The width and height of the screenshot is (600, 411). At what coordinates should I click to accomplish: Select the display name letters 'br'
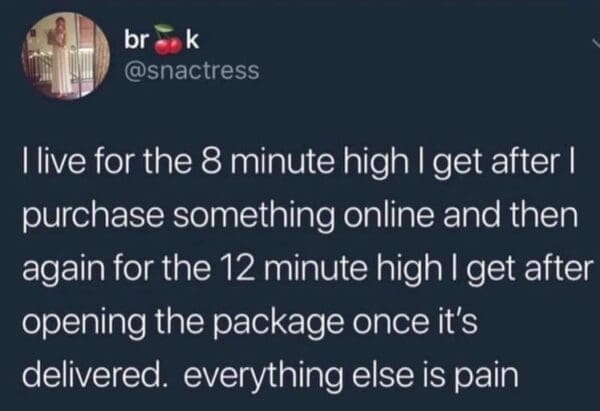(x=135, y=40)
